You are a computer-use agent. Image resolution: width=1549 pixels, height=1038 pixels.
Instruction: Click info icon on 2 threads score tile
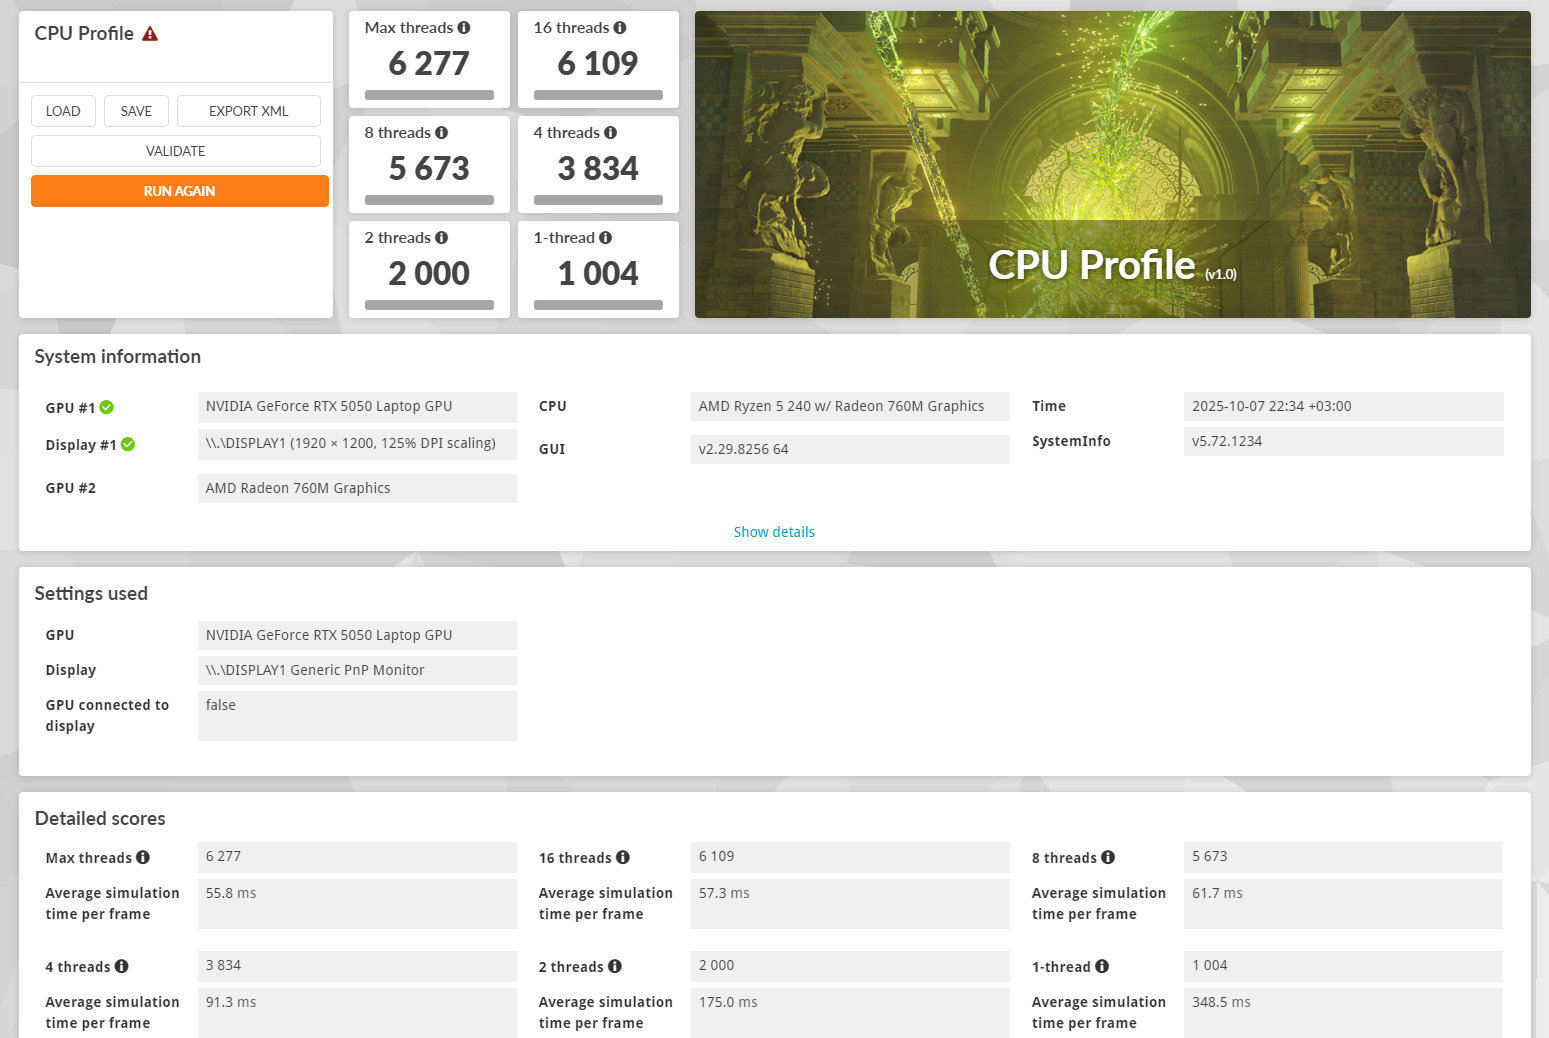point(442,238)
